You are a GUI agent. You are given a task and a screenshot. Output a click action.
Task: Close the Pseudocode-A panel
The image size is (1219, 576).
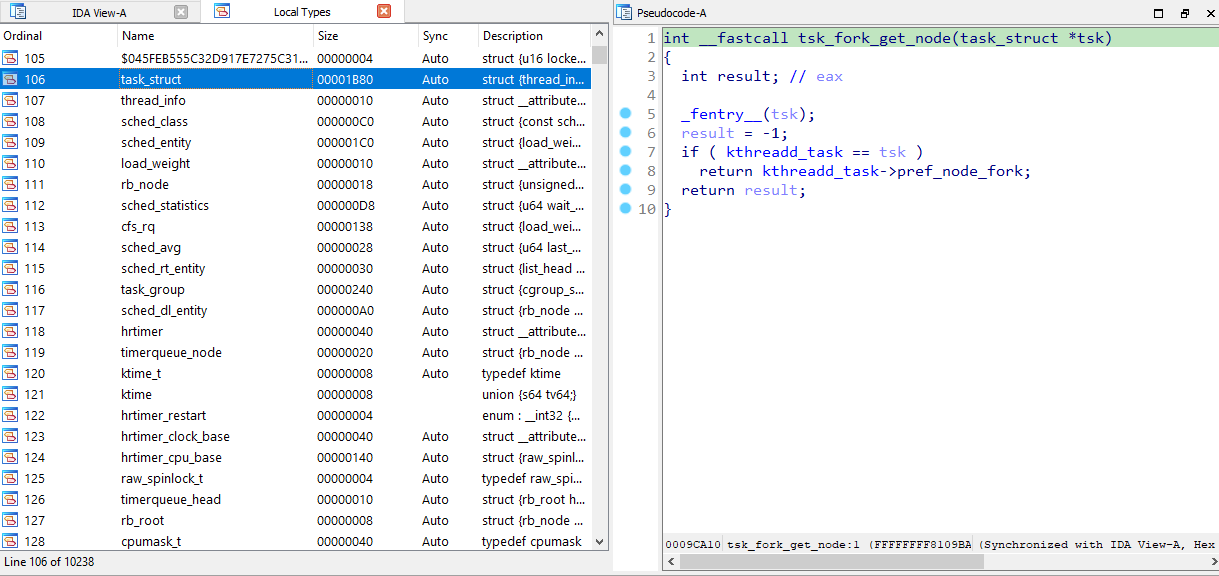tap(1209, 13)
